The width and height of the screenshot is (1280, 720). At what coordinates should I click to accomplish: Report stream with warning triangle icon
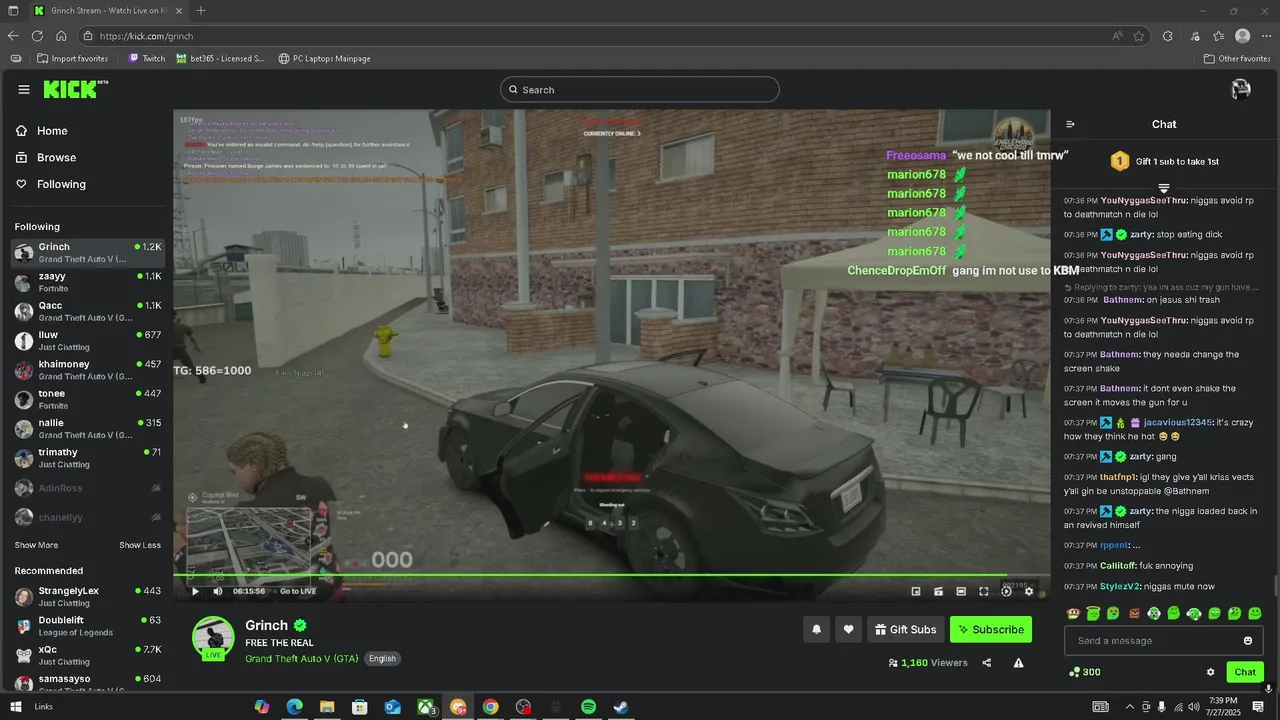point(1019,662)
